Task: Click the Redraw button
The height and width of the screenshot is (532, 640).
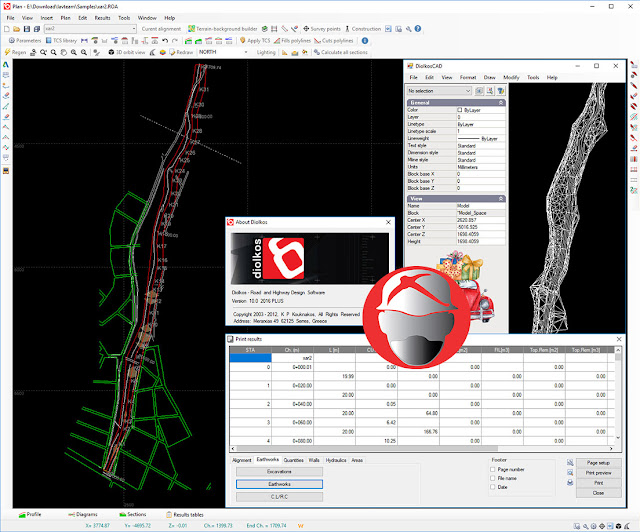Action: pyautogui.click(x=181, y=52)
